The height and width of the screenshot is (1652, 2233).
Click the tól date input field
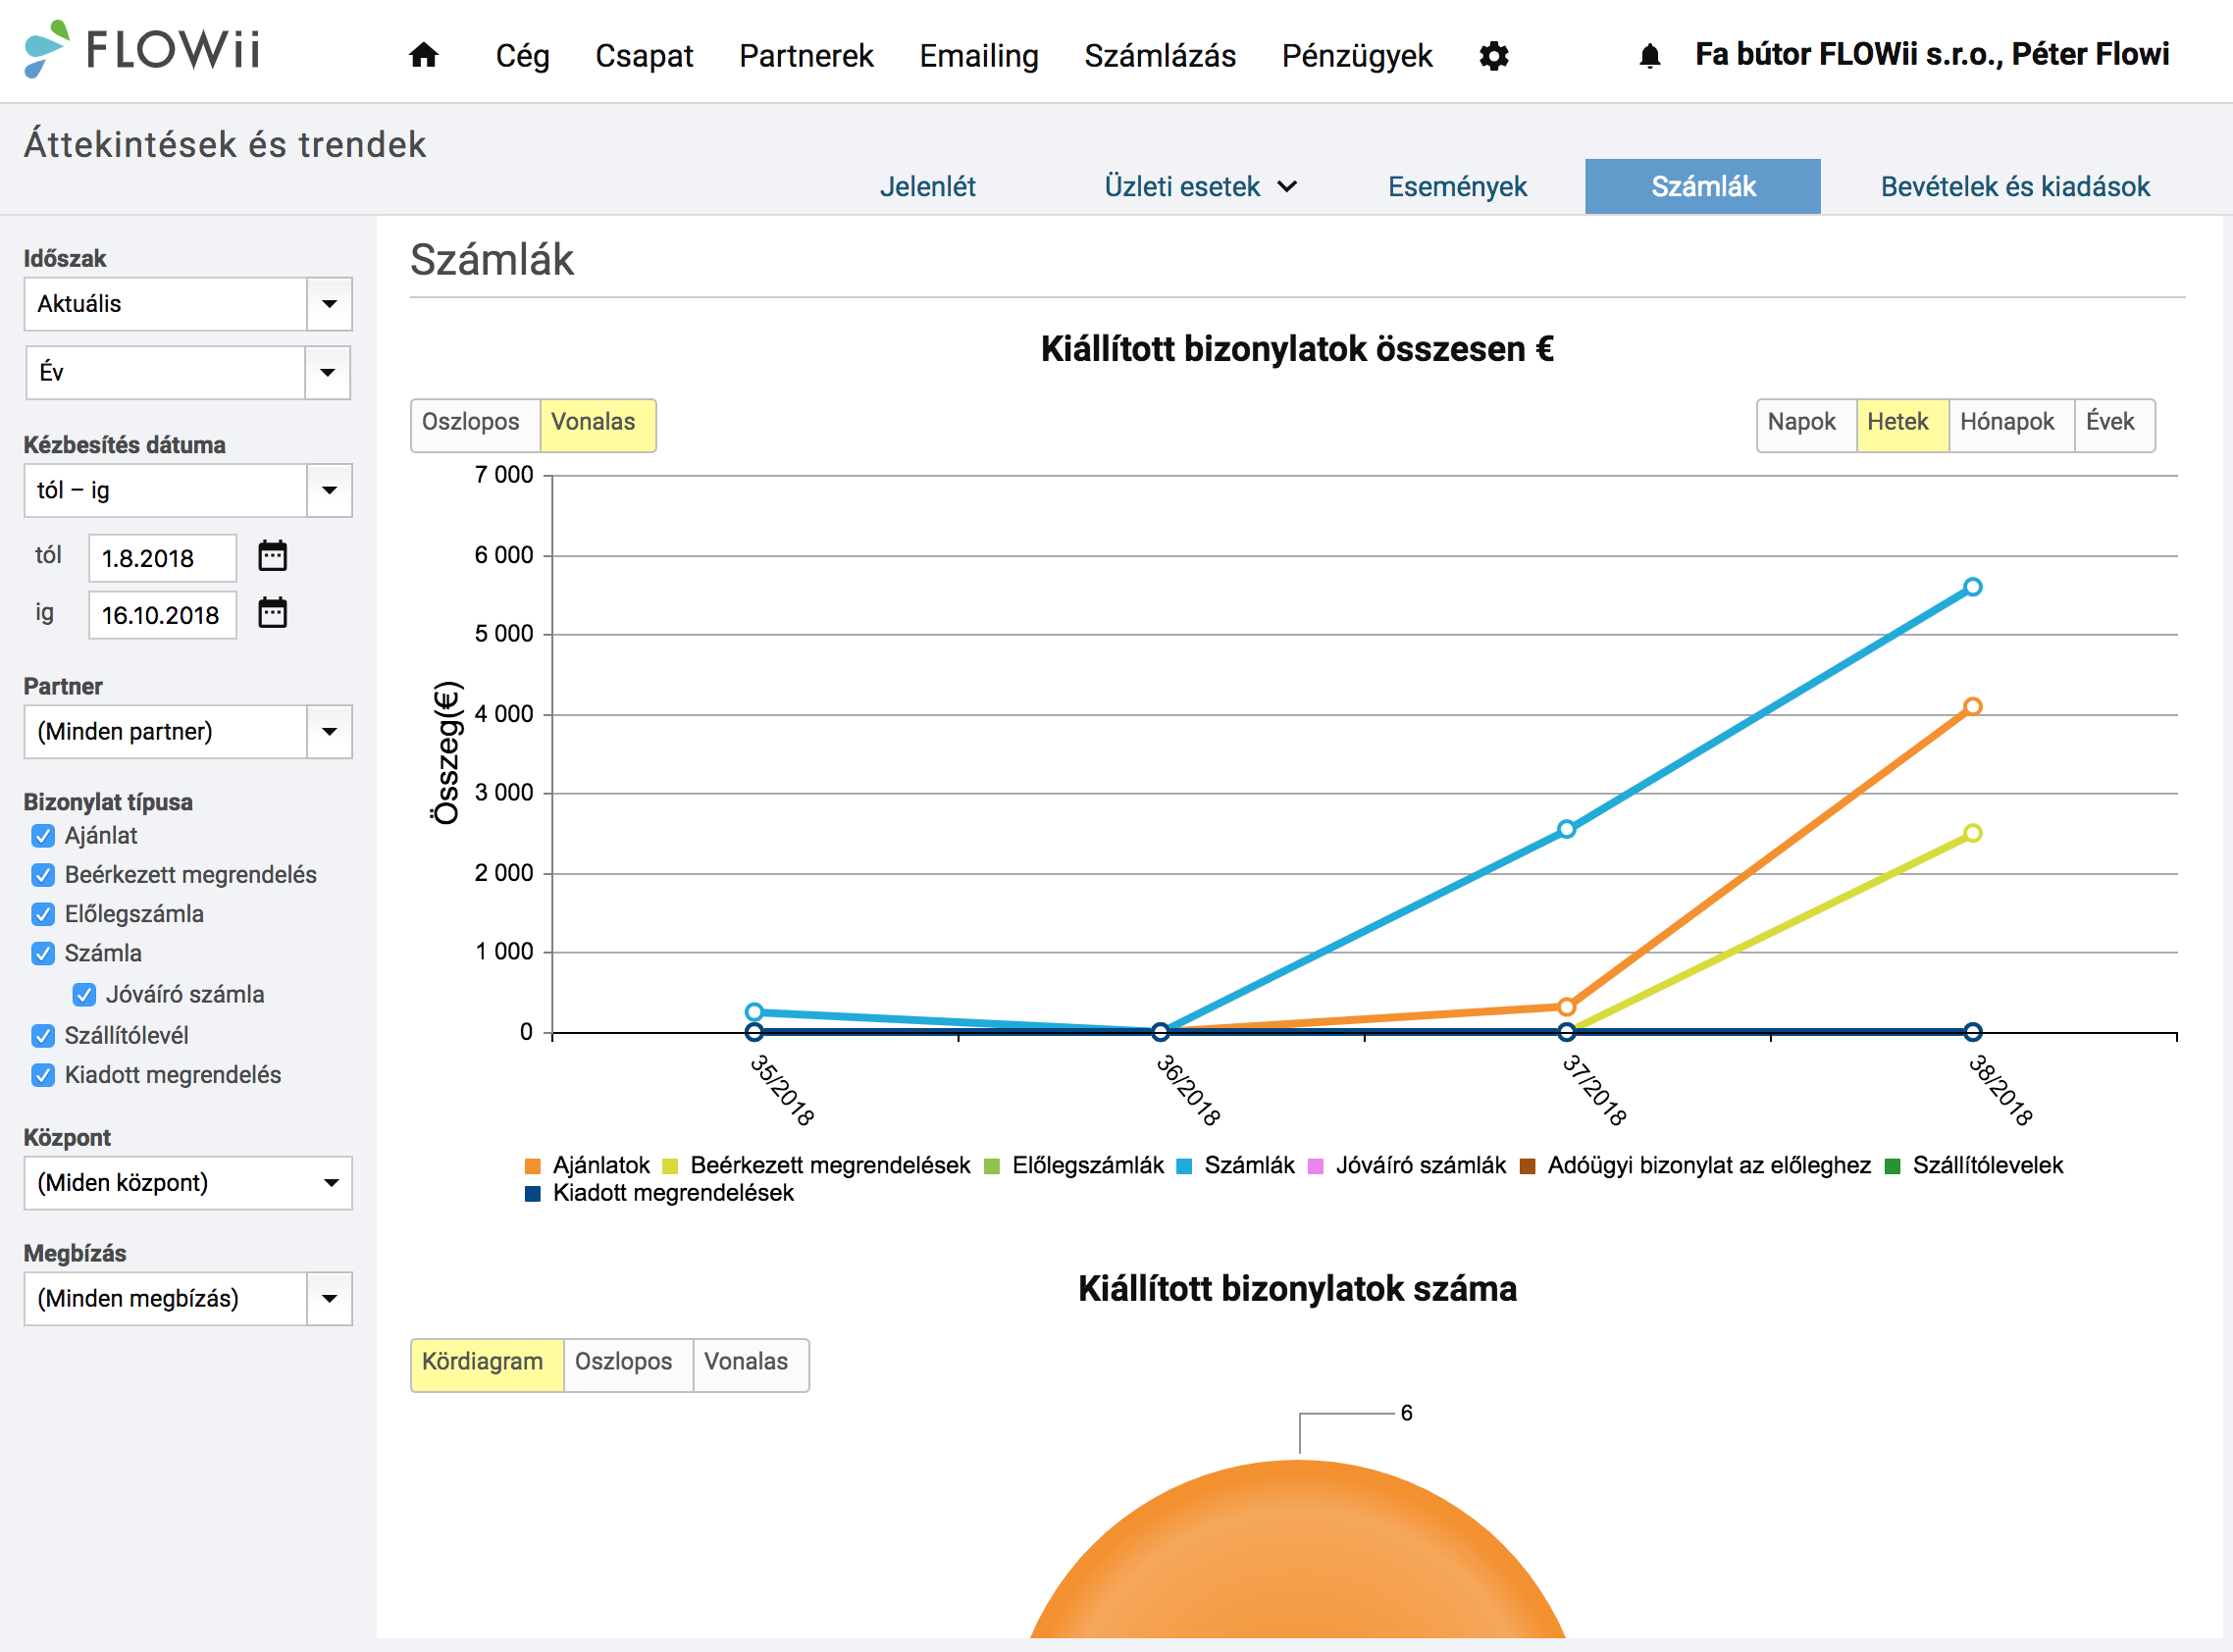click(162, 558)
